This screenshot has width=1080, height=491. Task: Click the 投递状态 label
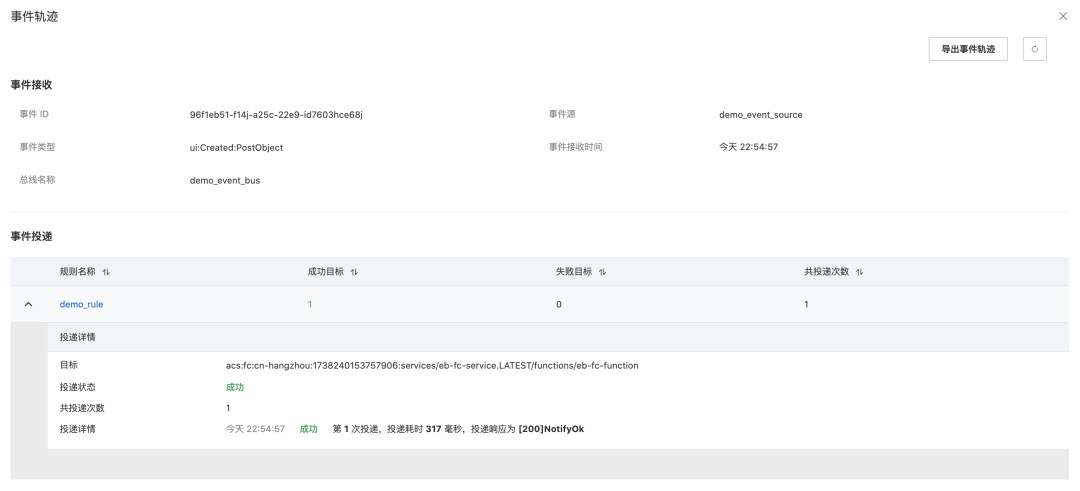(x=78, y=387)
